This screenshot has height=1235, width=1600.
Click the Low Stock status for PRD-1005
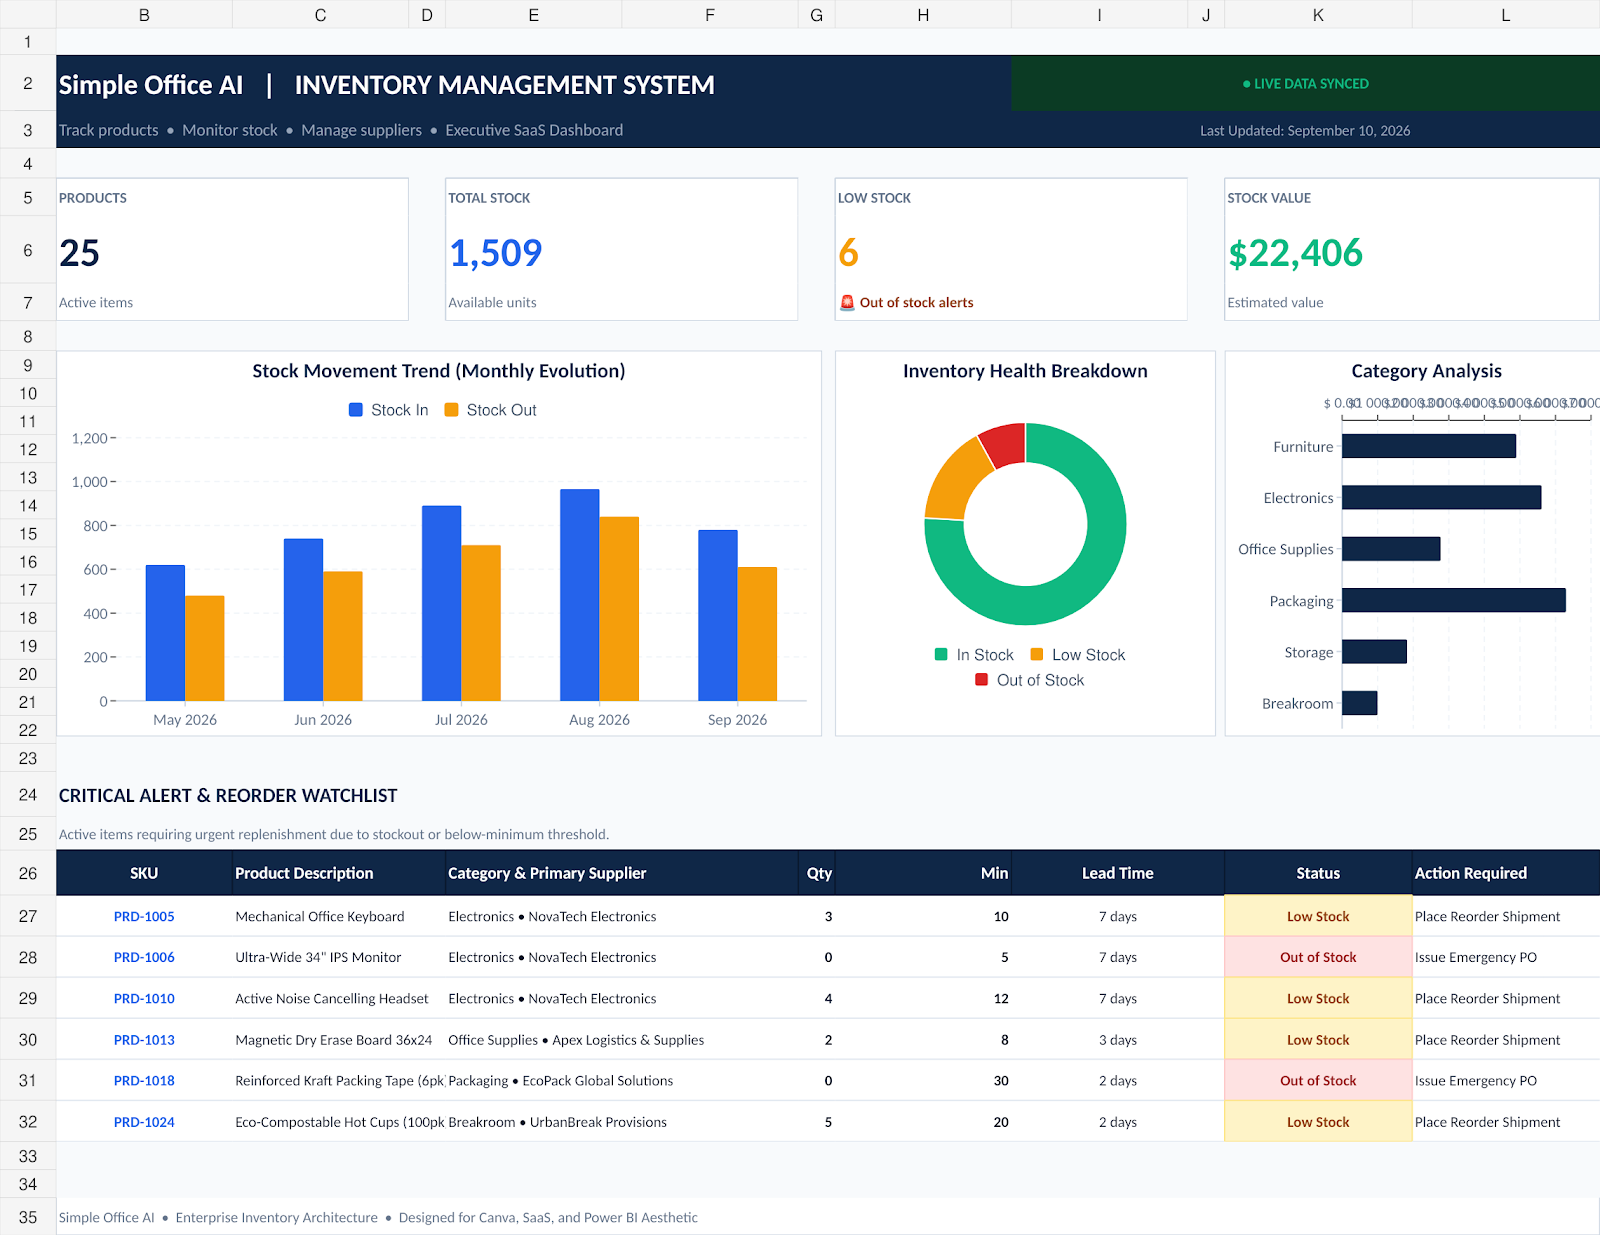[1318, 916]
